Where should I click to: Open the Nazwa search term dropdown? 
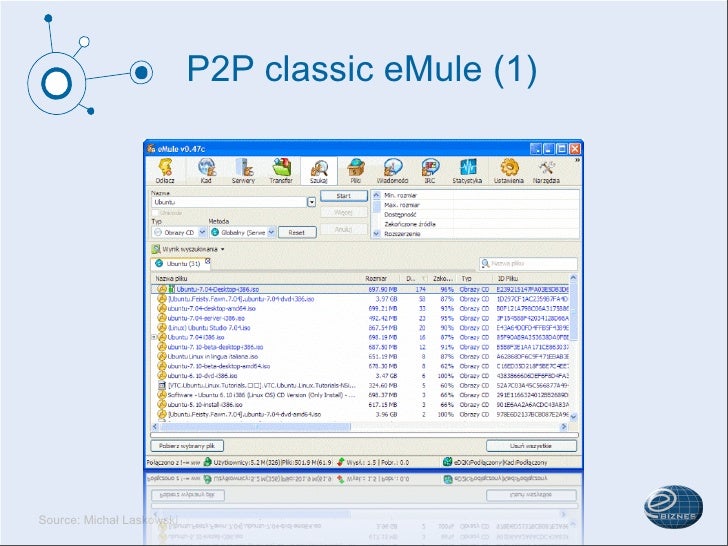point(312,202)
